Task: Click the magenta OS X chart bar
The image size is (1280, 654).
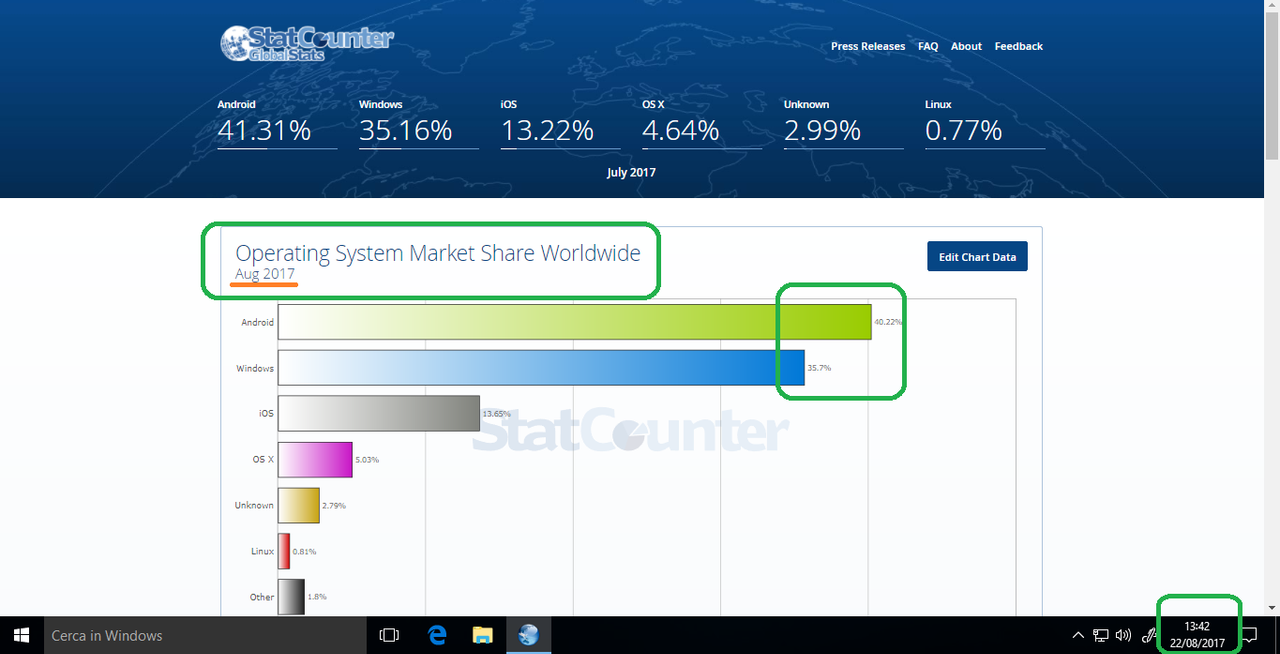Action: click(x=315, y=460)
